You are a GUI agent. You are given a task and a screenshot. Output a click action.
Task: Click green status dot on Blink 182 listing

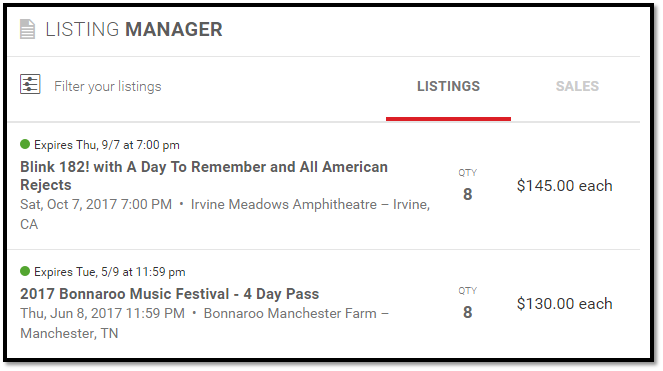[x=25, y=144]
